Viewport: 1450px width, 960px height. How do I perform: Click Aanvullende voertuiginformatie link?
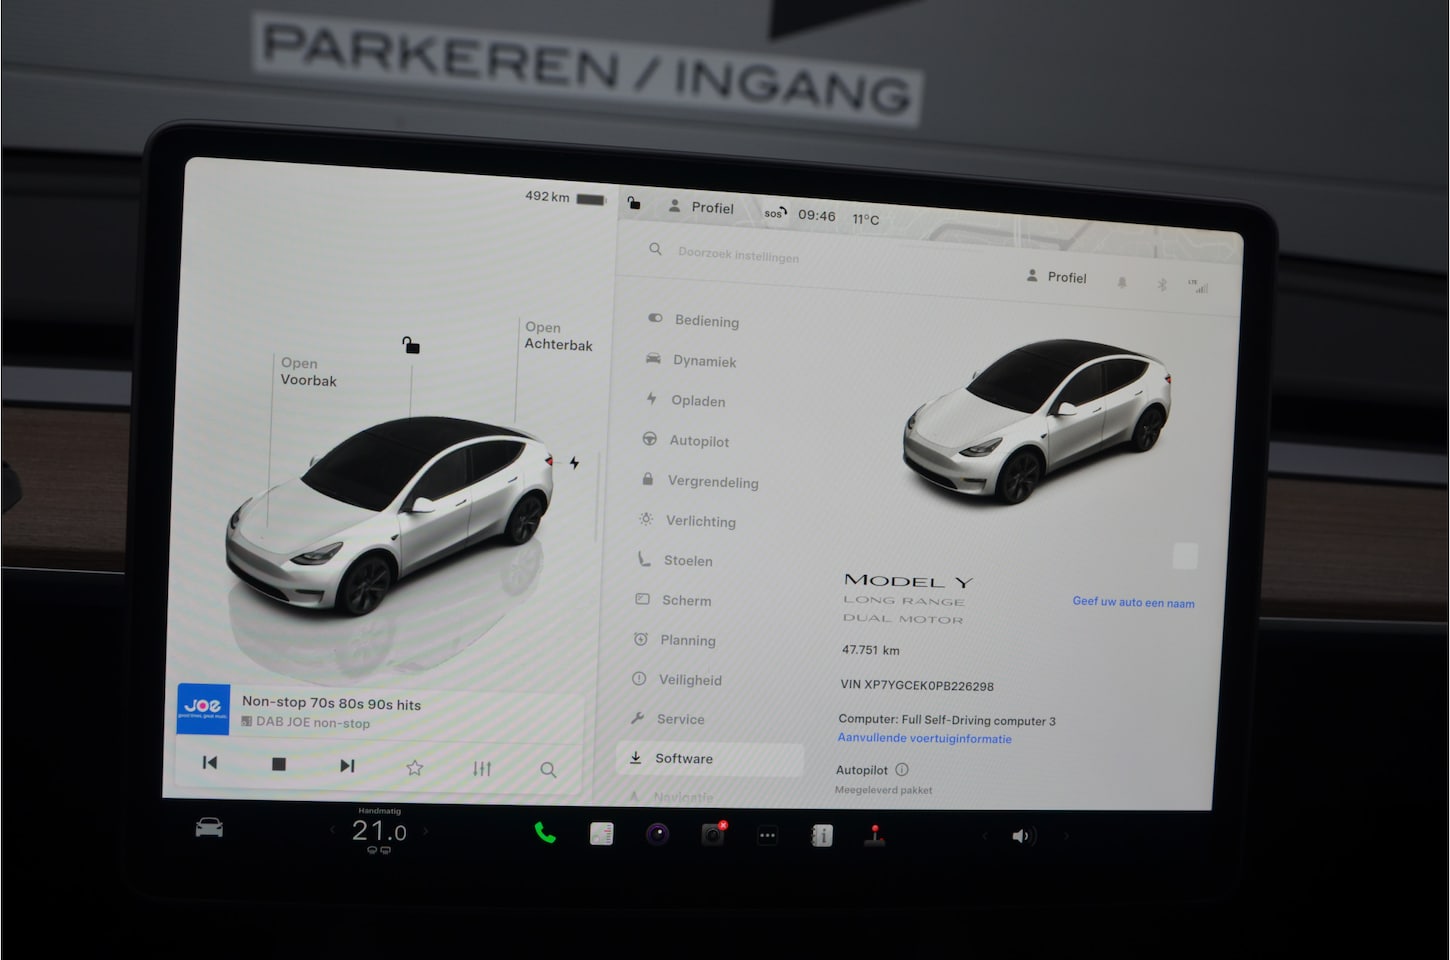[924, 739]
